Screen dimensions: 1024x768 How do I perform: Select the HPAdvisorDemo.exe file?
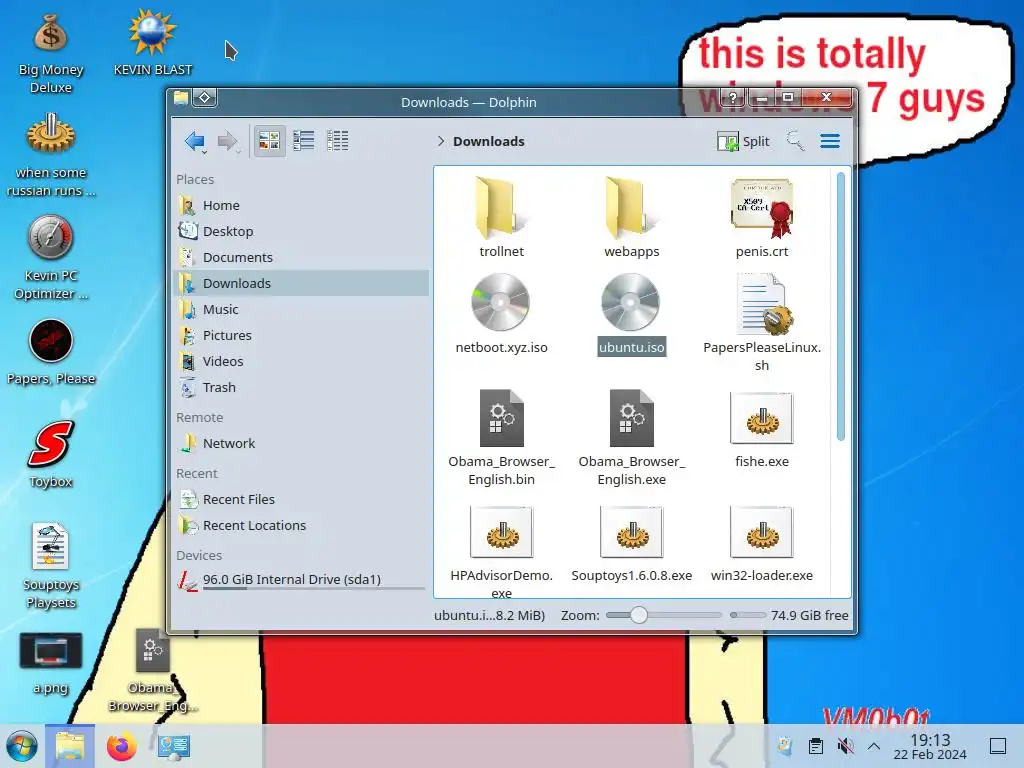click(501, 551)
